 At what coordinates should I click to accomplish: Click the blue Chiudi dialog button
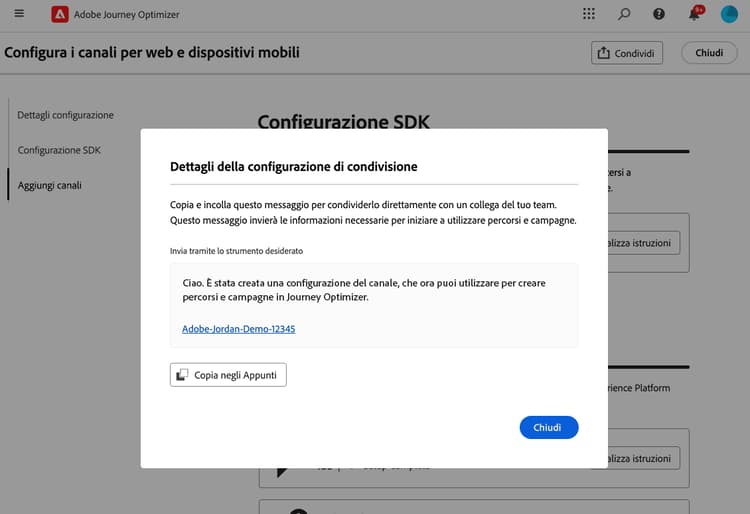point(549,427)
